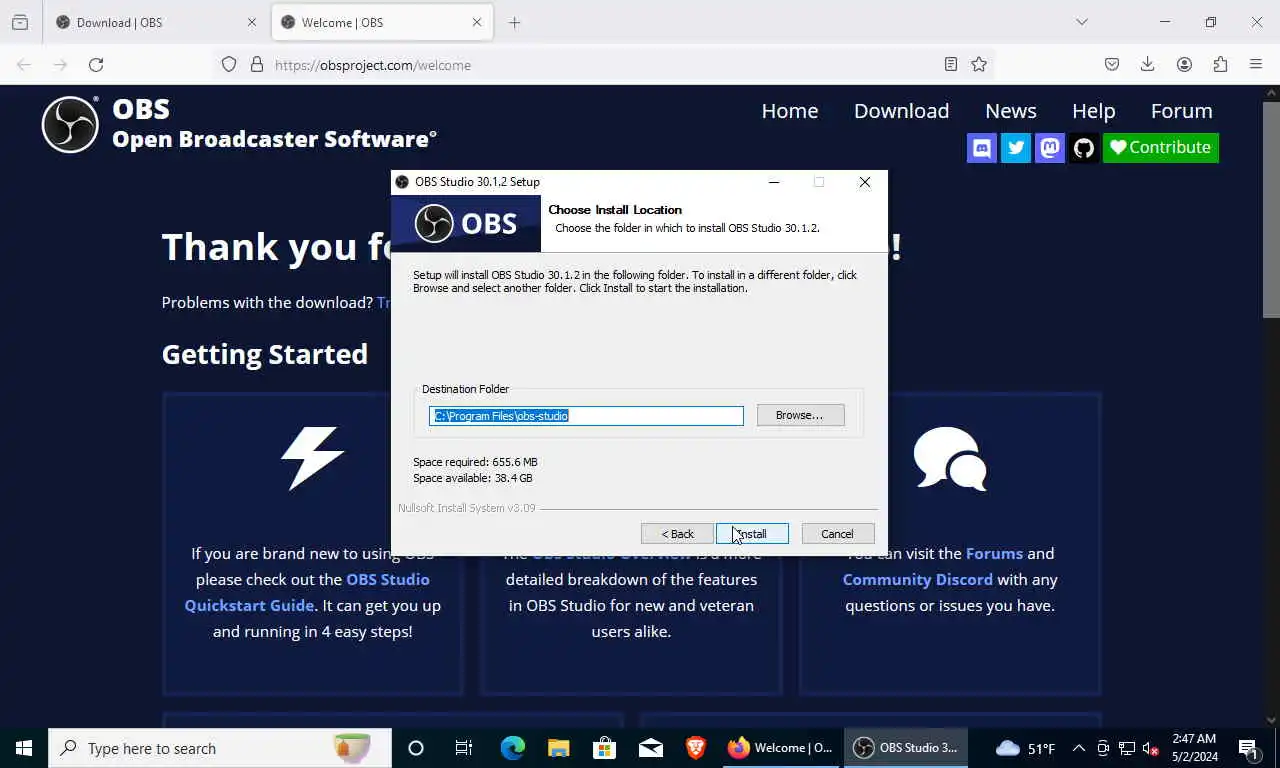The image size is (1280, 768).
Task: Open the Mastodon icon in website header
Action: [1050, 148]
